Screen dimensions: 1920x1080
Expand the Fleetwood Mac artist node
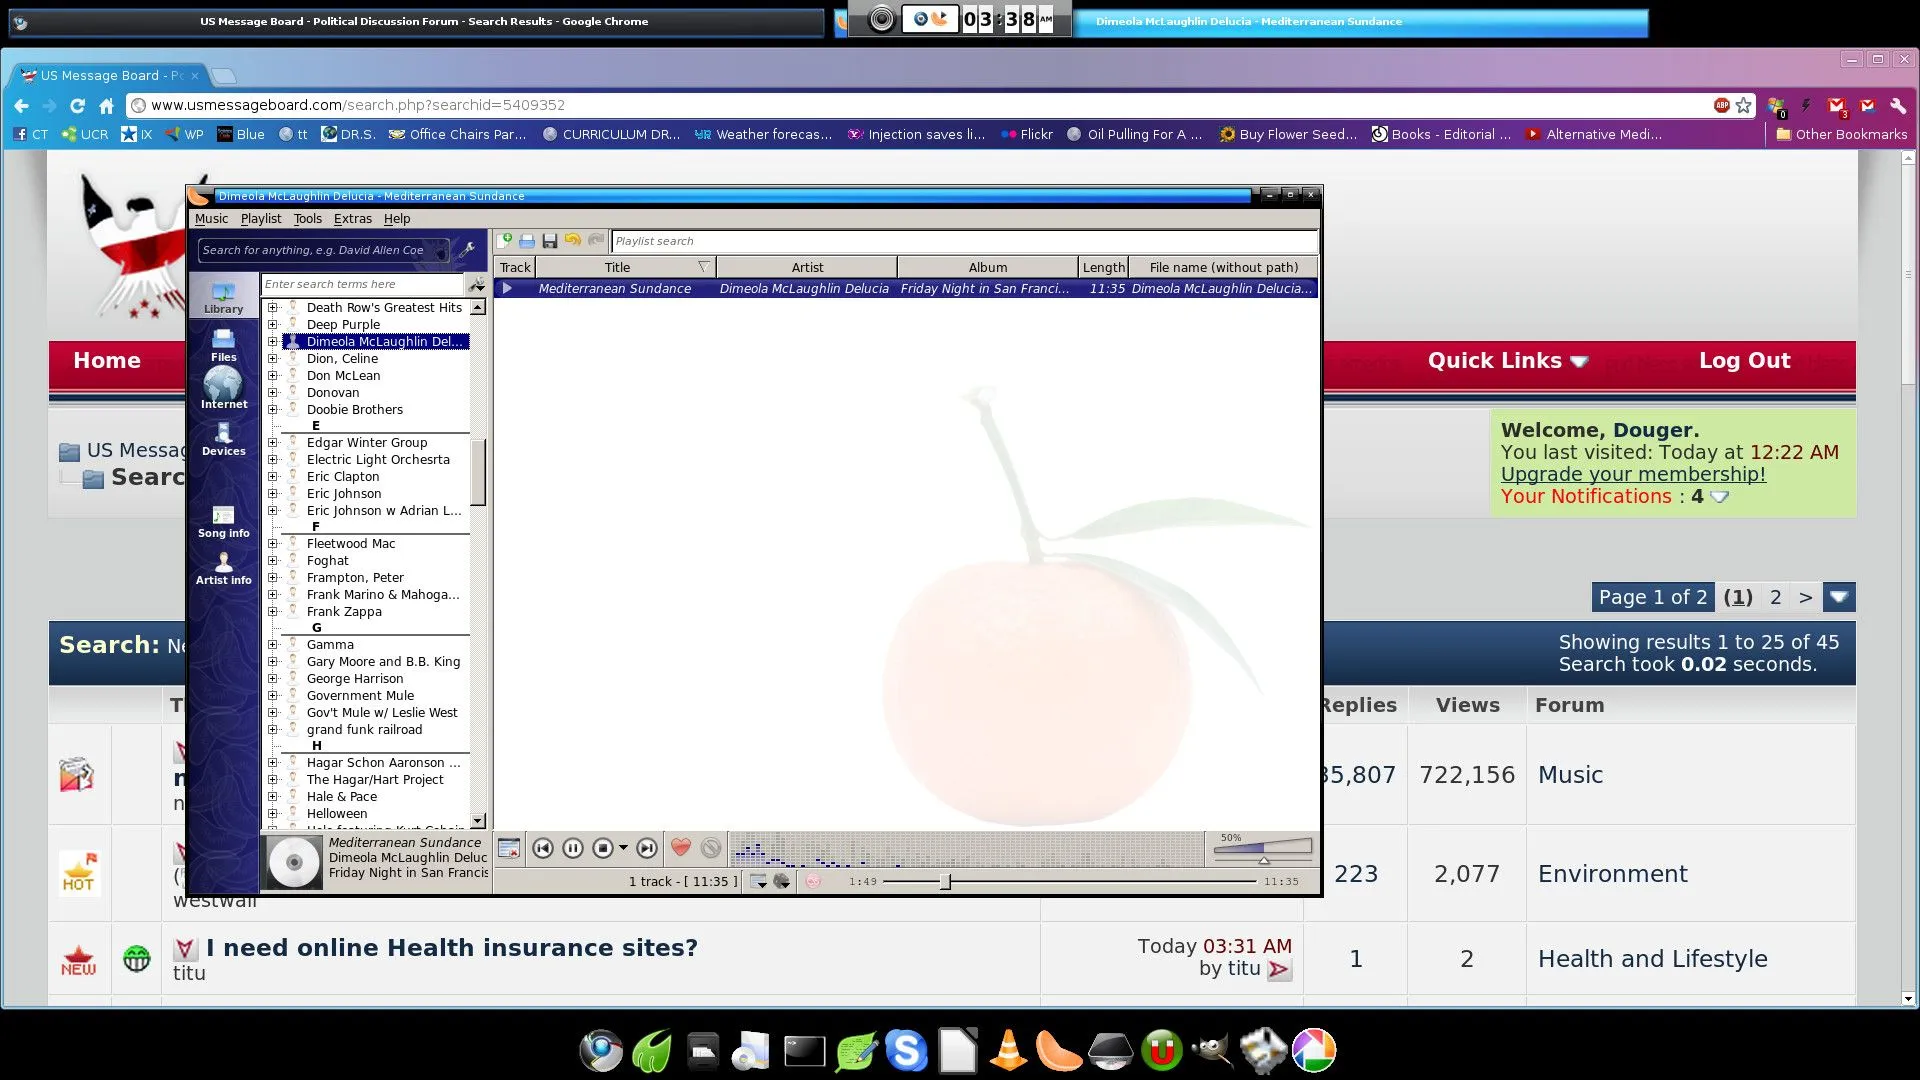click(272, 544)
